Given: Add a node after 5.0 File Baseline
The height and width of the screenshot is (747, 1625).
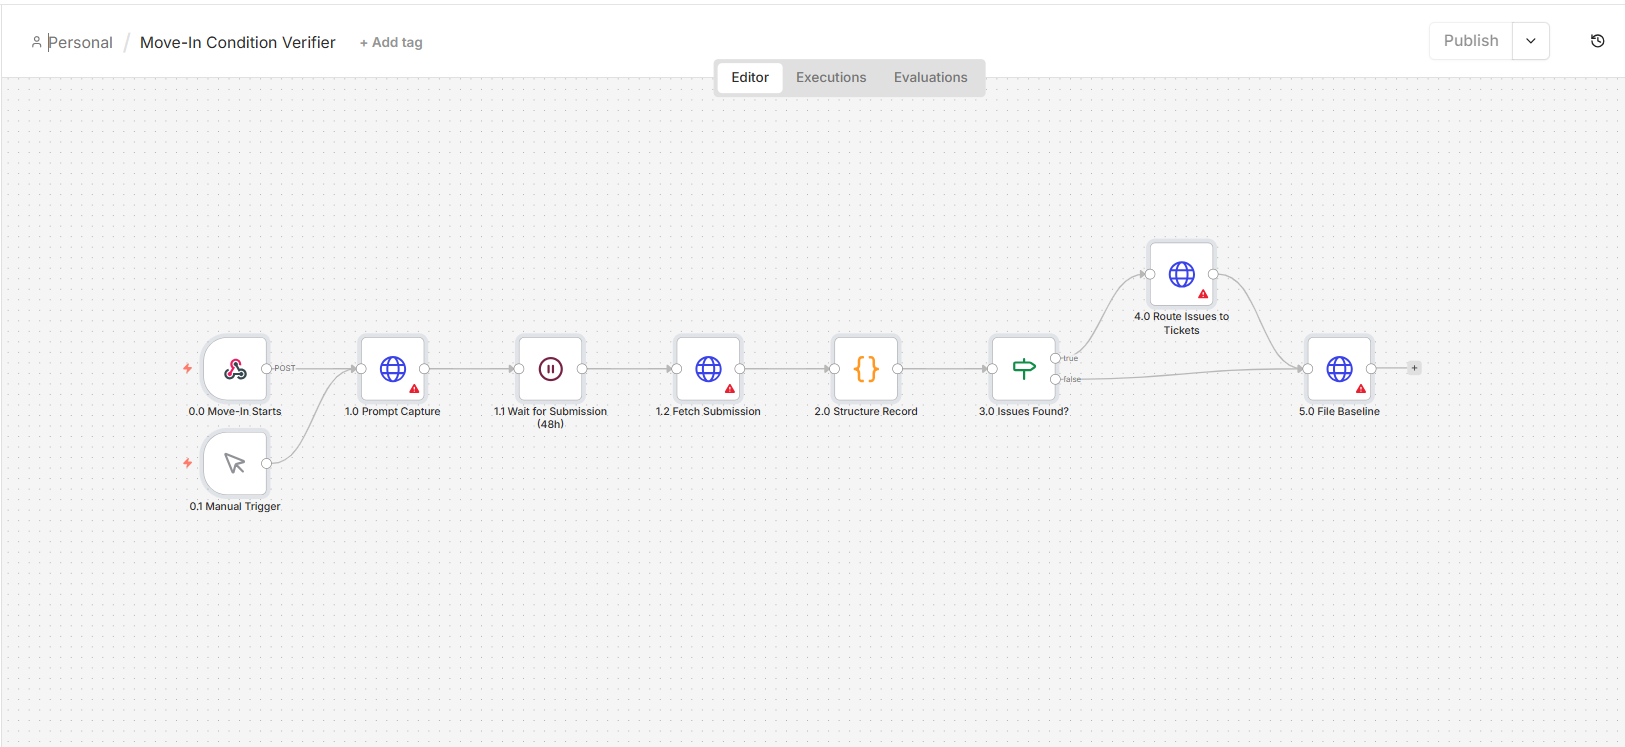Looking at the screenshot, I should [x=1414, y=368].
